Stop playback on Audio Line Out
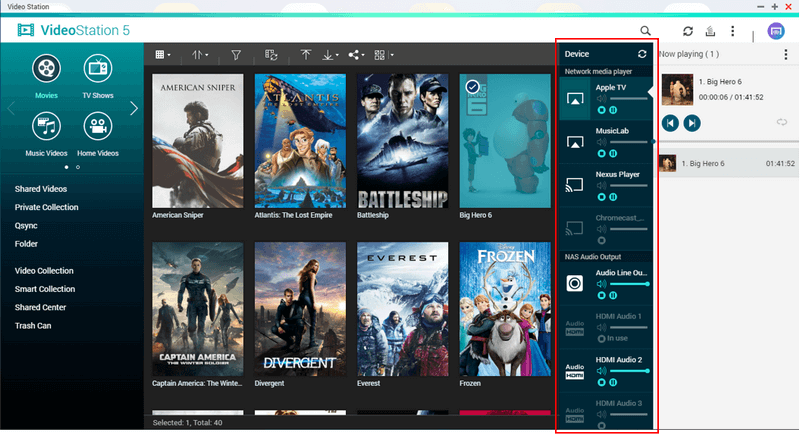The width and height of the screenshot is (800, 436). coord(602,295)
